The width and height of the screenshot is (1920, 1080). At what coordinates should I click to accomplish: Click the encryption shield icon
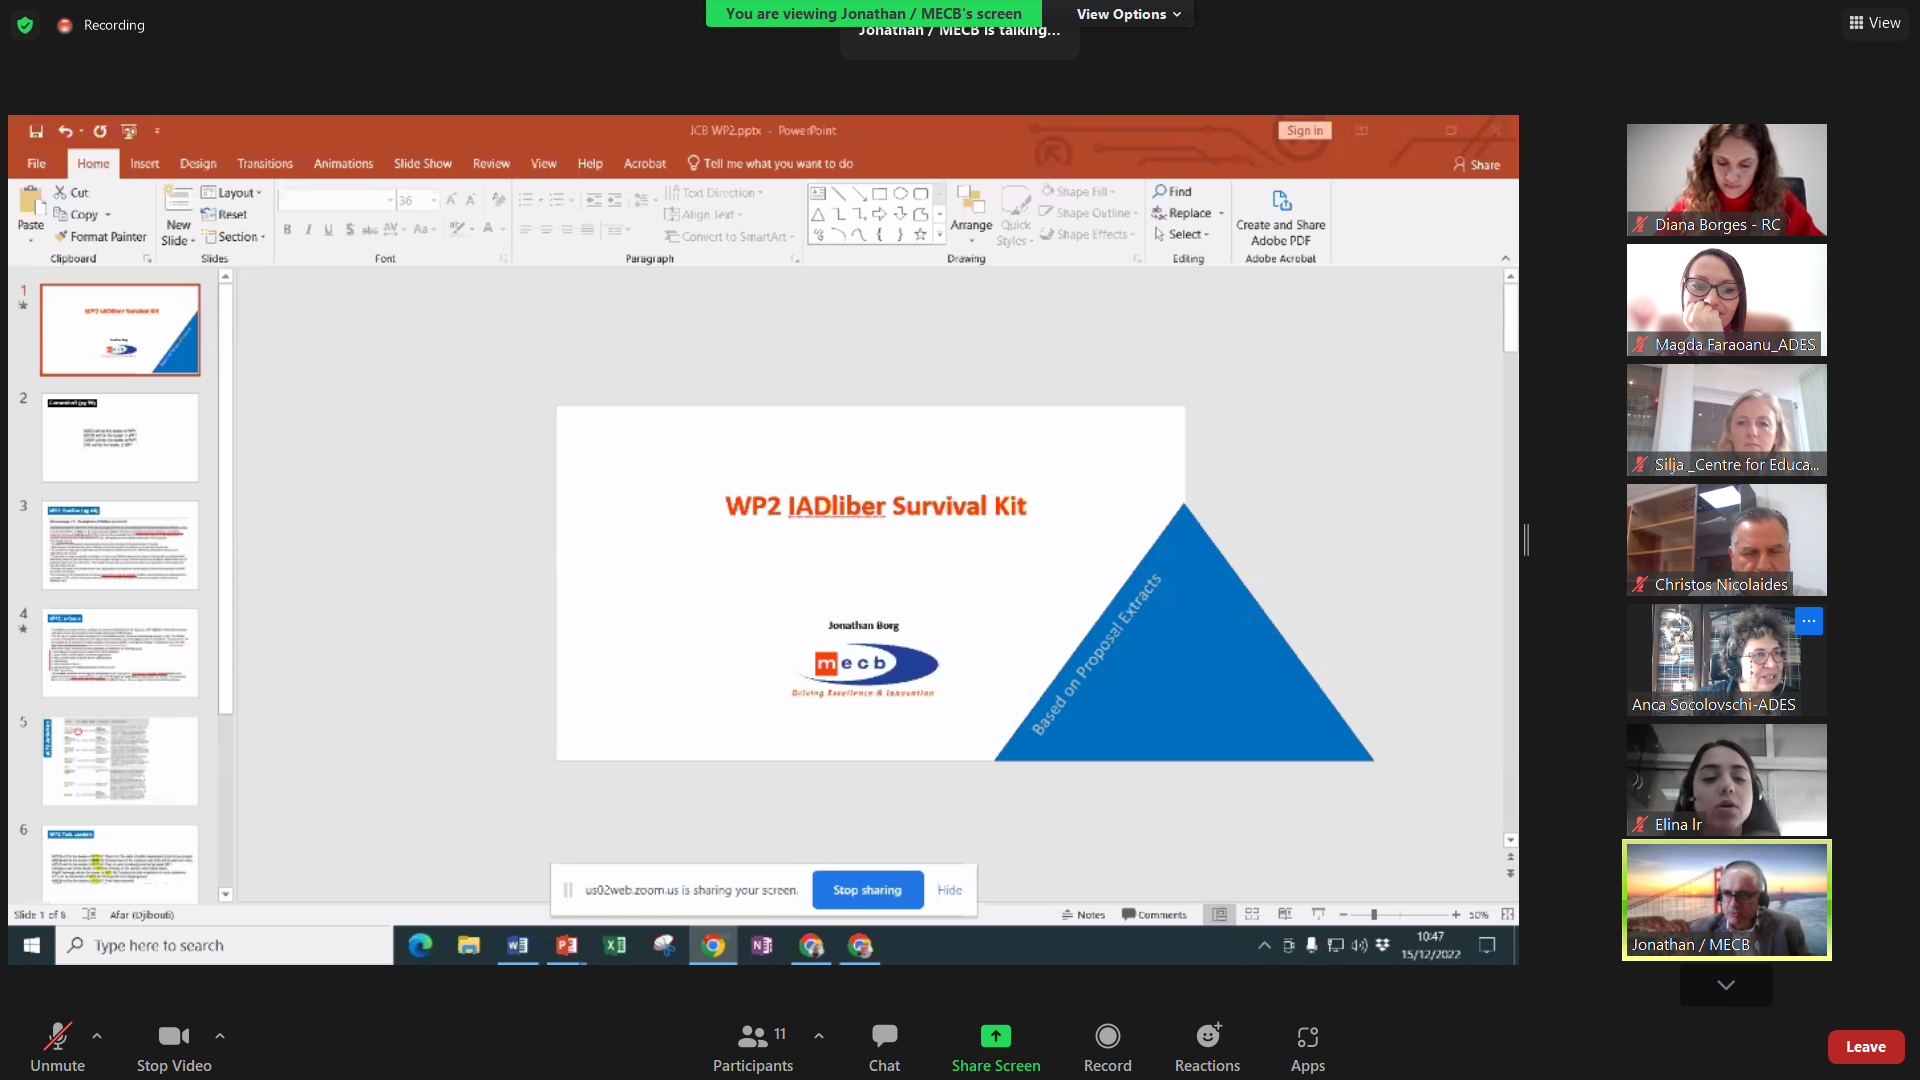coord(25,25)
